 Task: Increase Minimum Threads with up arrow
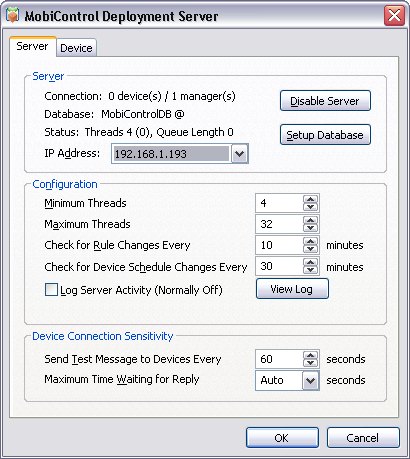310,199
